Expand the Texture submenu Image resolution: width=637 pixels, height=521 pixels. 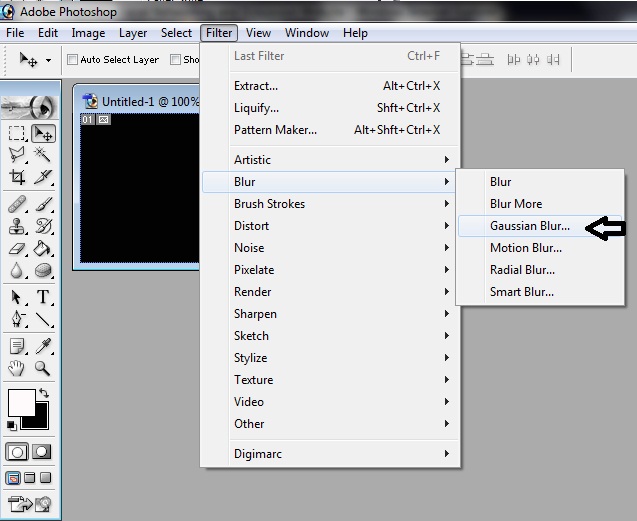point(331,380)
